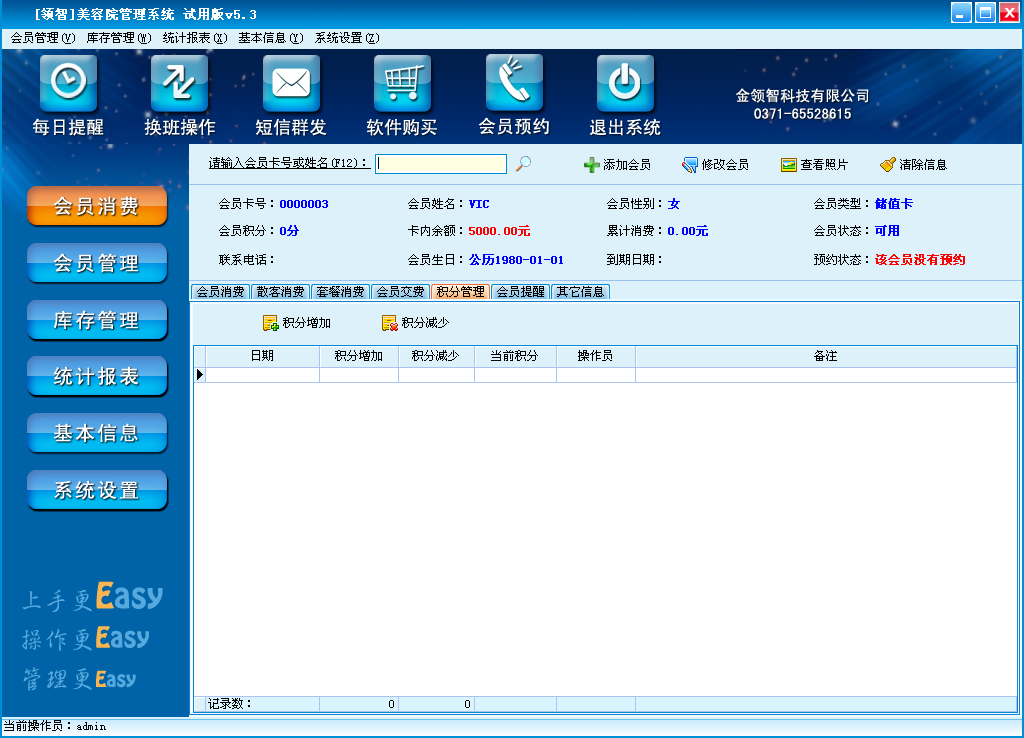The height and width of the screenshot is (738, 1024).
Task: Open the 统计报表(X) menu
Action: point(195,38)
